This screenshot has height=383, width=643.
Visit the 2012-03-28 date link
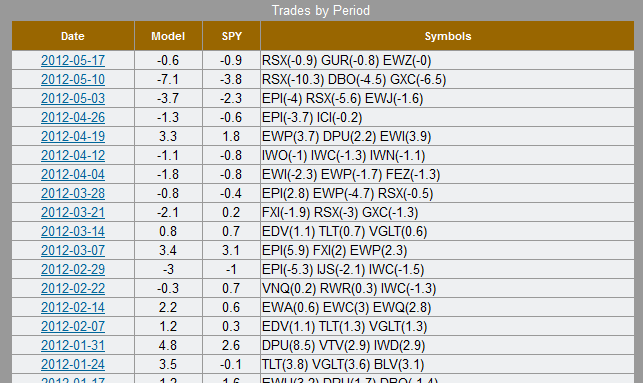tap(73, 193)
